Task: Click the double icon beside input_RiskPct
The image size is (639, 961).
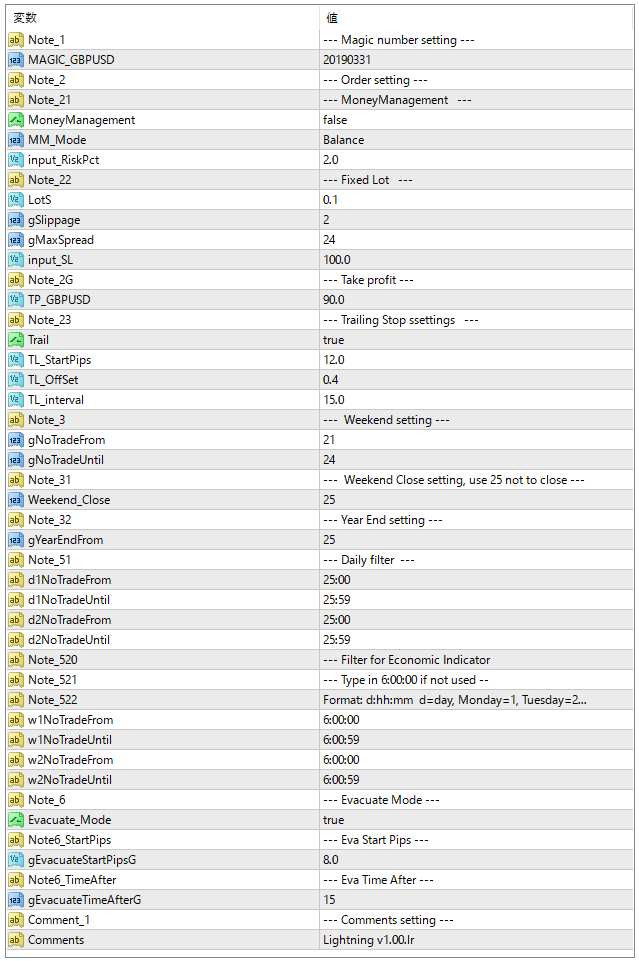Action: (x=16, y=160)
